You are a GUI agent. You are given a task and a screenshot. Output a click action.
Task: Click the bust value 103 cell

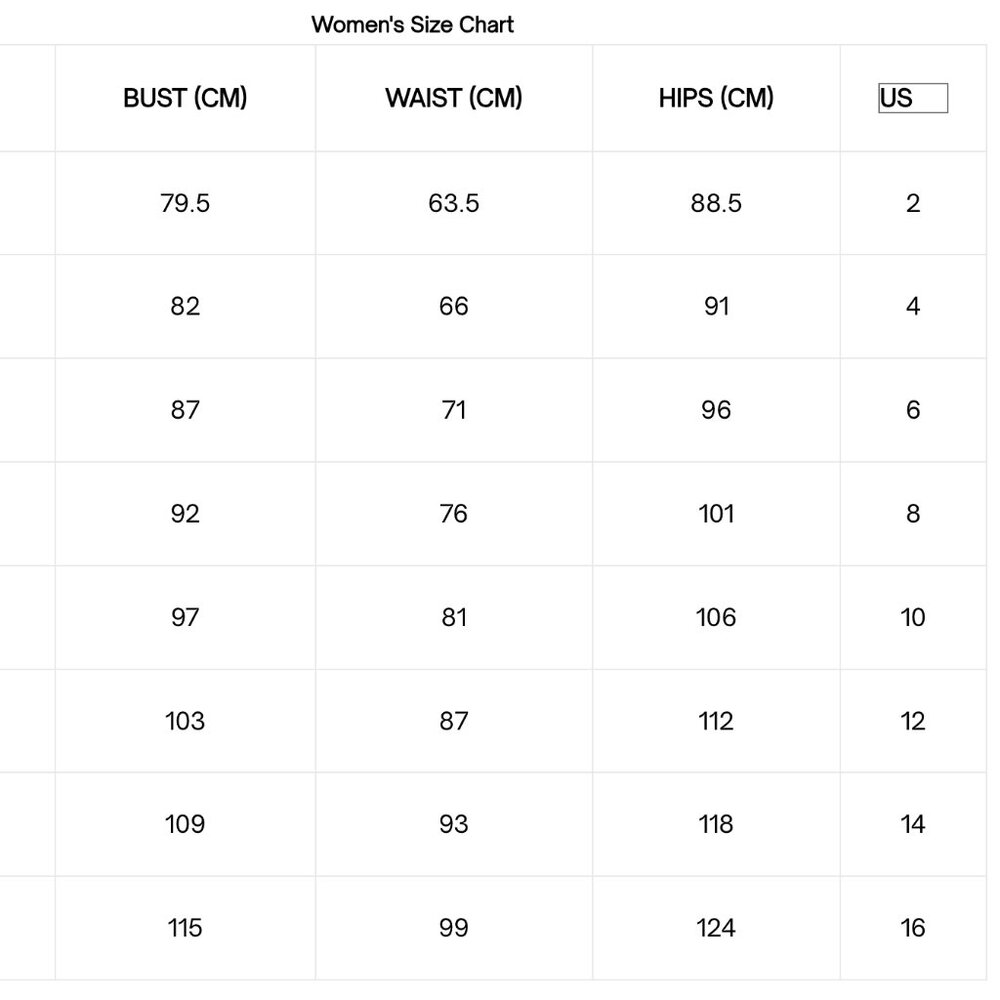pyautogui.click(x=185, y=721)
